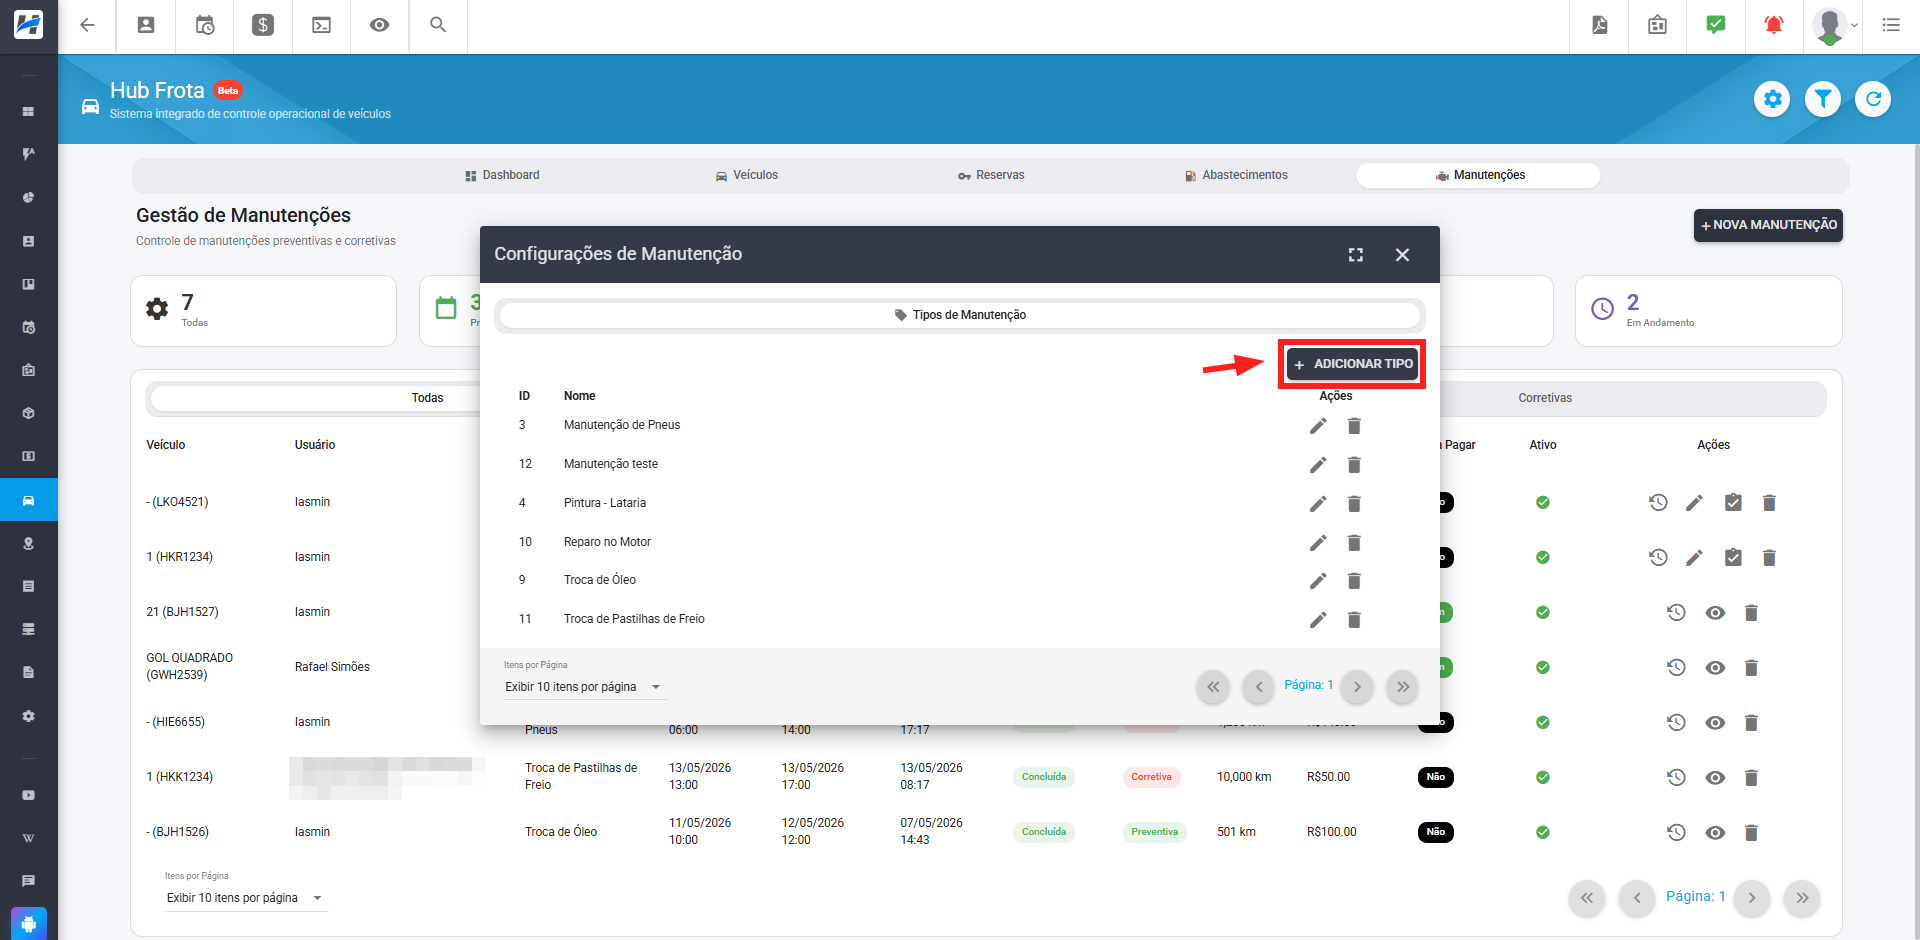Image resolution: width=1920 pixels, height=940 pixels.
Task: Toggle the eye icon in top toolbar
Action: (x=379, y=25)
